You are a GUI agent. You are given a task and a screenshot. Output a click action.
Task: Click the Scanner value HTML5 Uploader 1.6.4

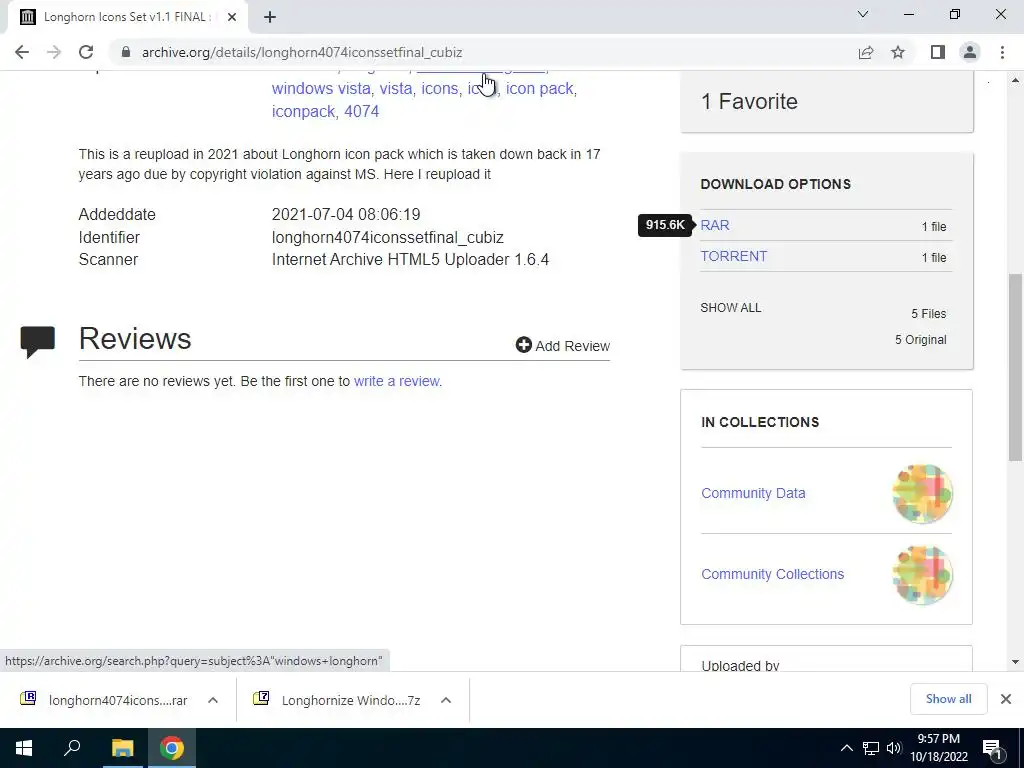(410, 260)
